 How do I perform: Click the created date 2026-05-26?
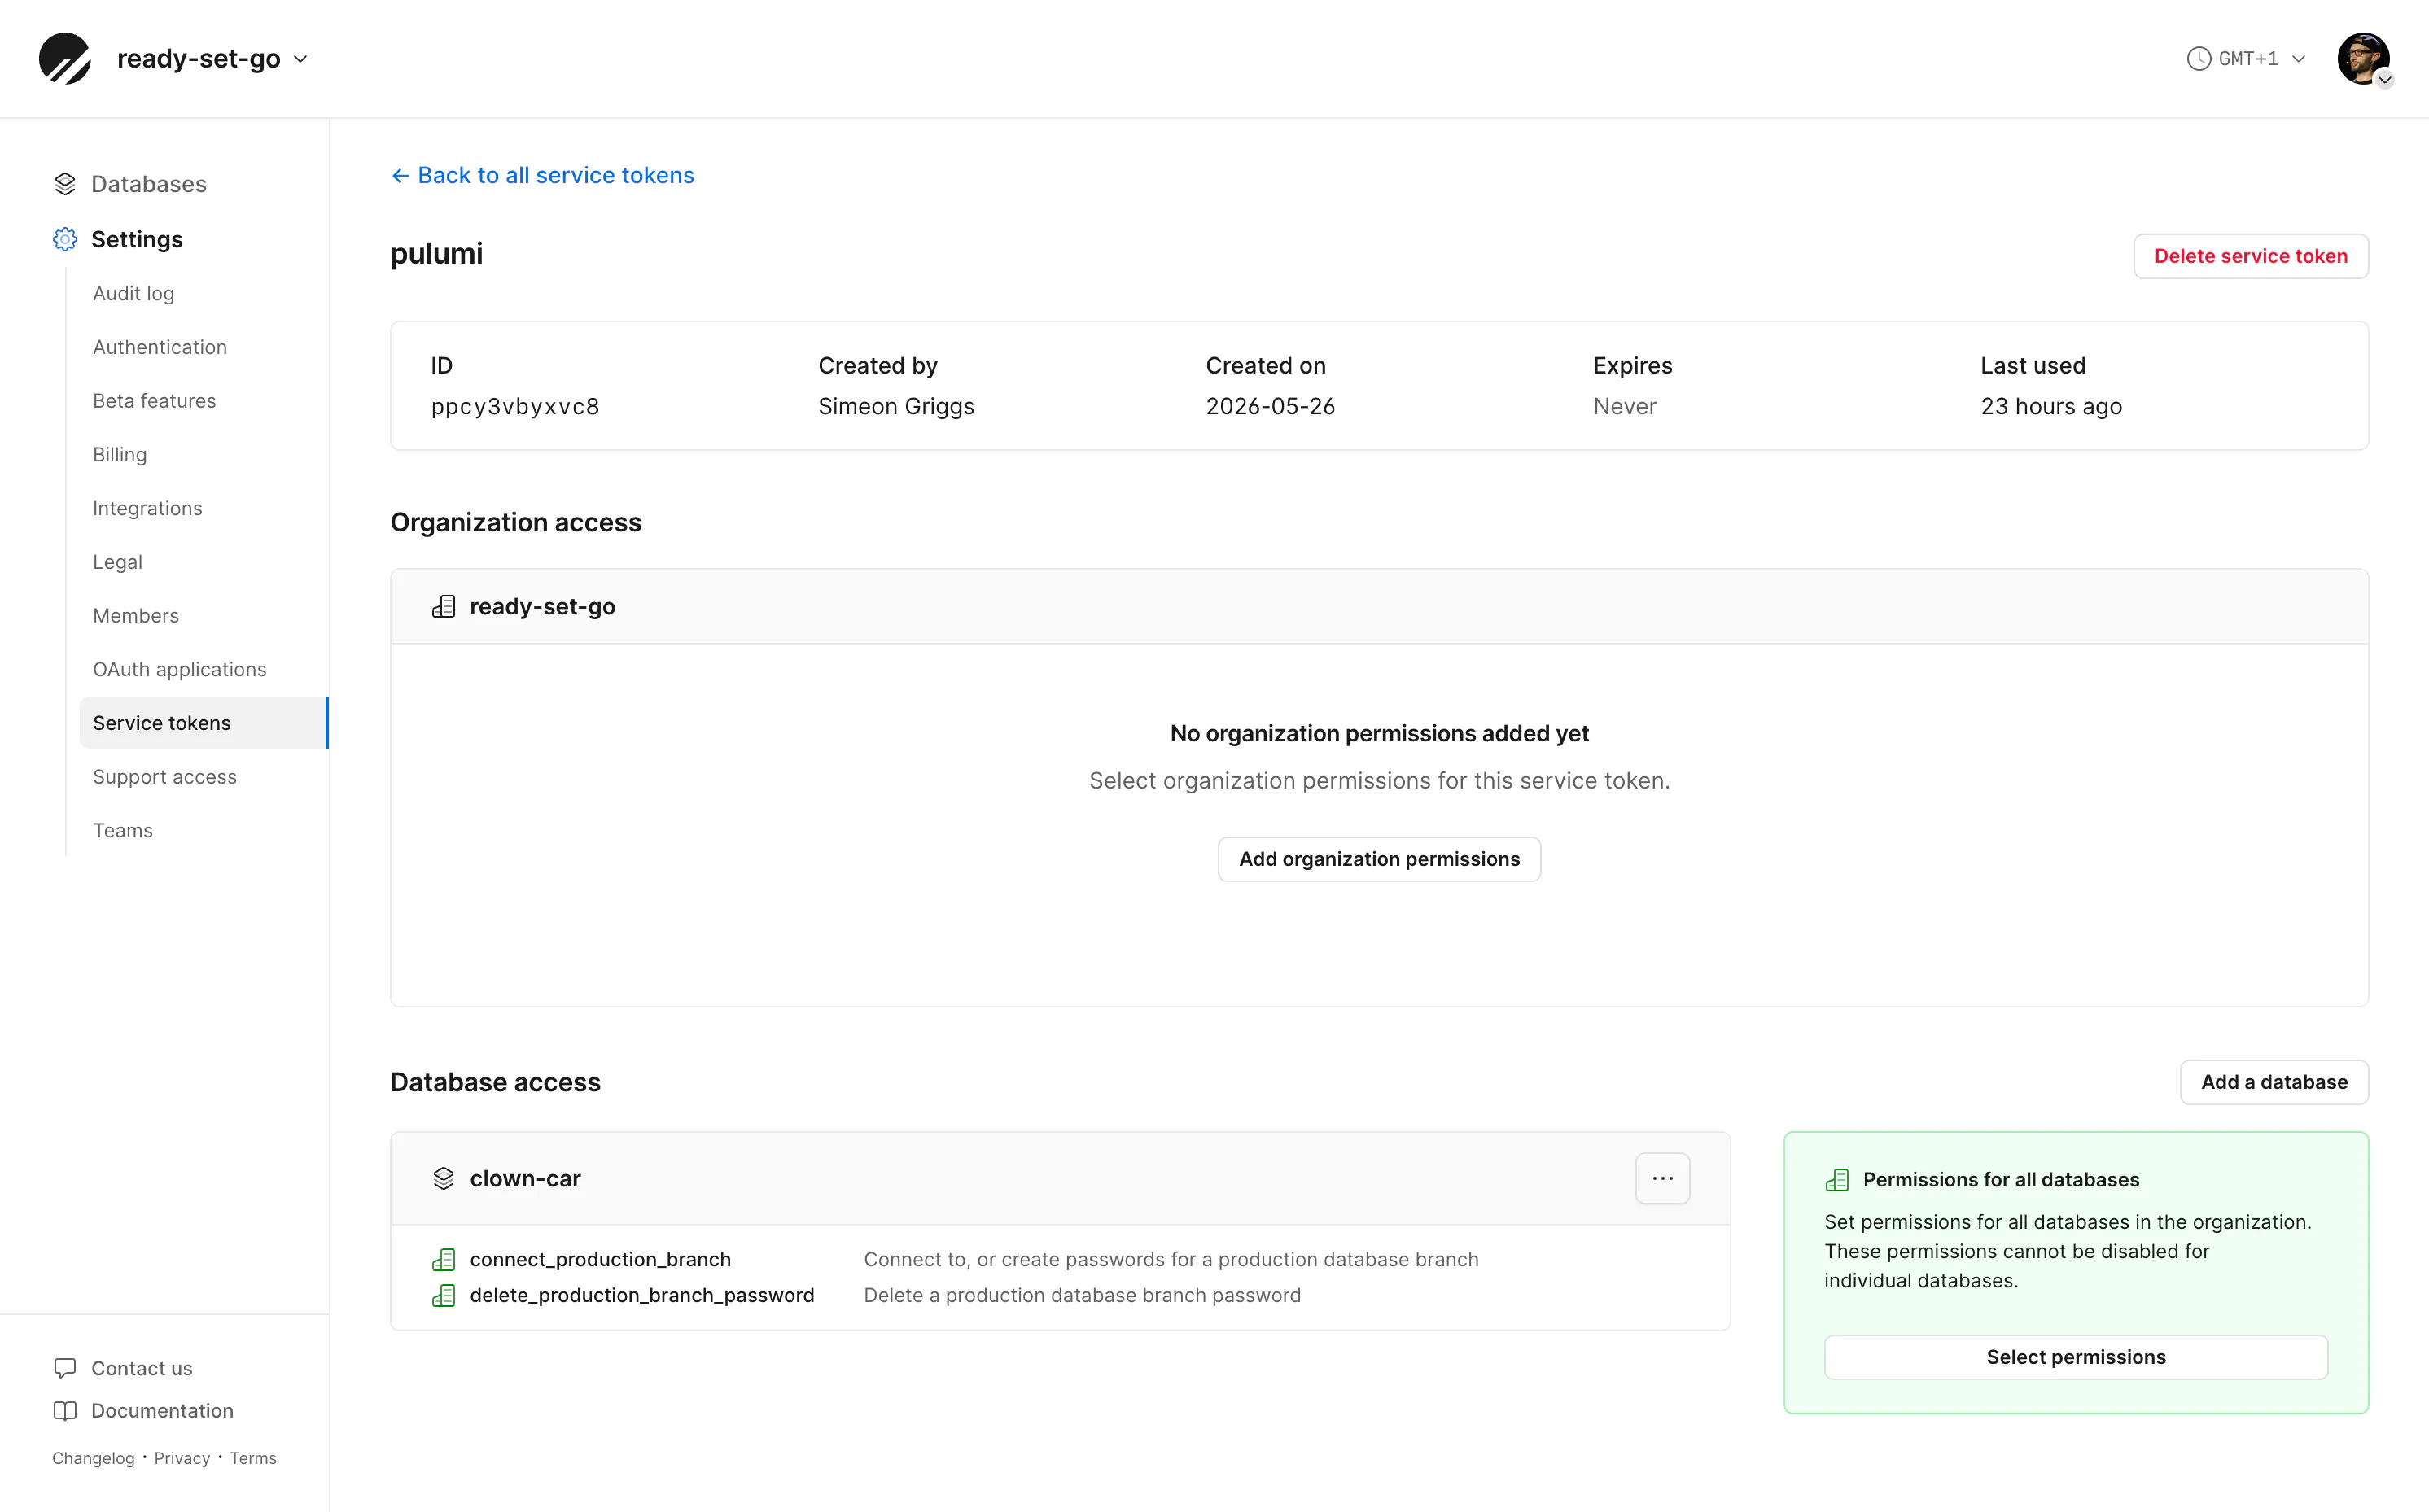1270,406
